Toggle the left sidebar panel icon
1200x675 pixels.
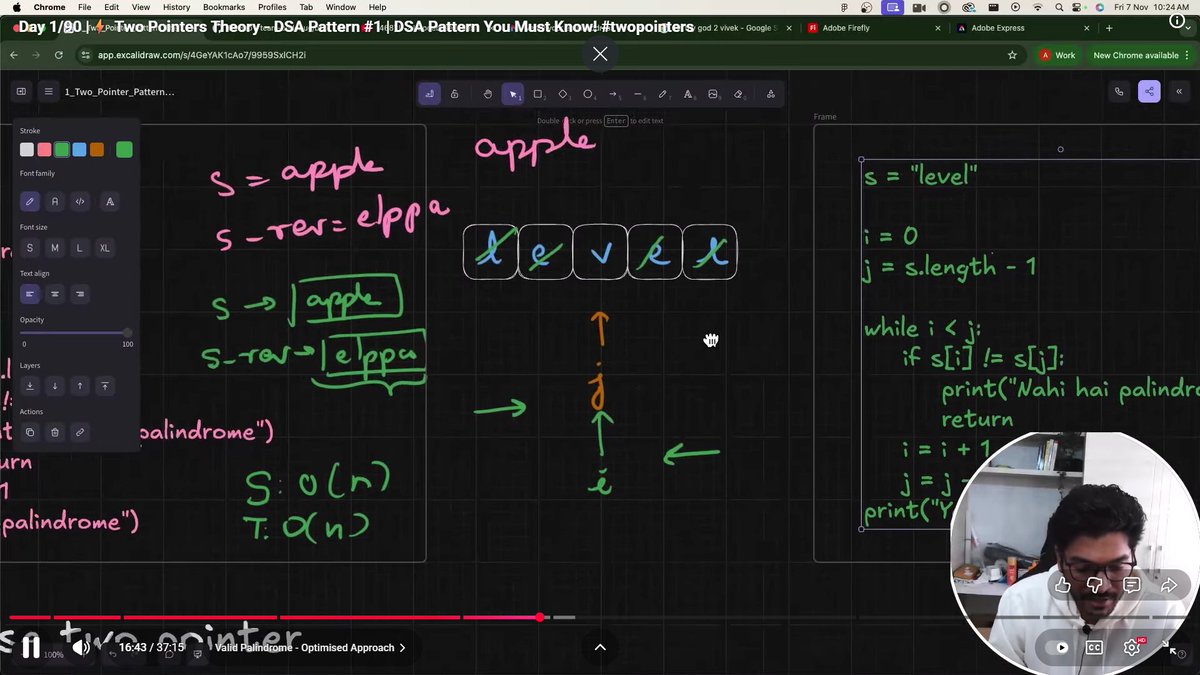[21, 91]
